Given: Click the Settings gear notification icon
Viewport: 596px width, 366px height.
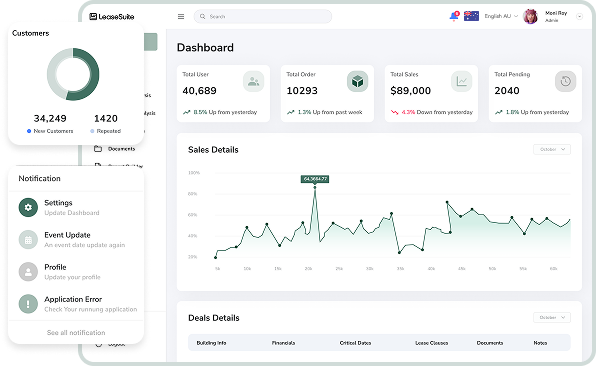Looking at the screenshot, I should coord(28,208).
